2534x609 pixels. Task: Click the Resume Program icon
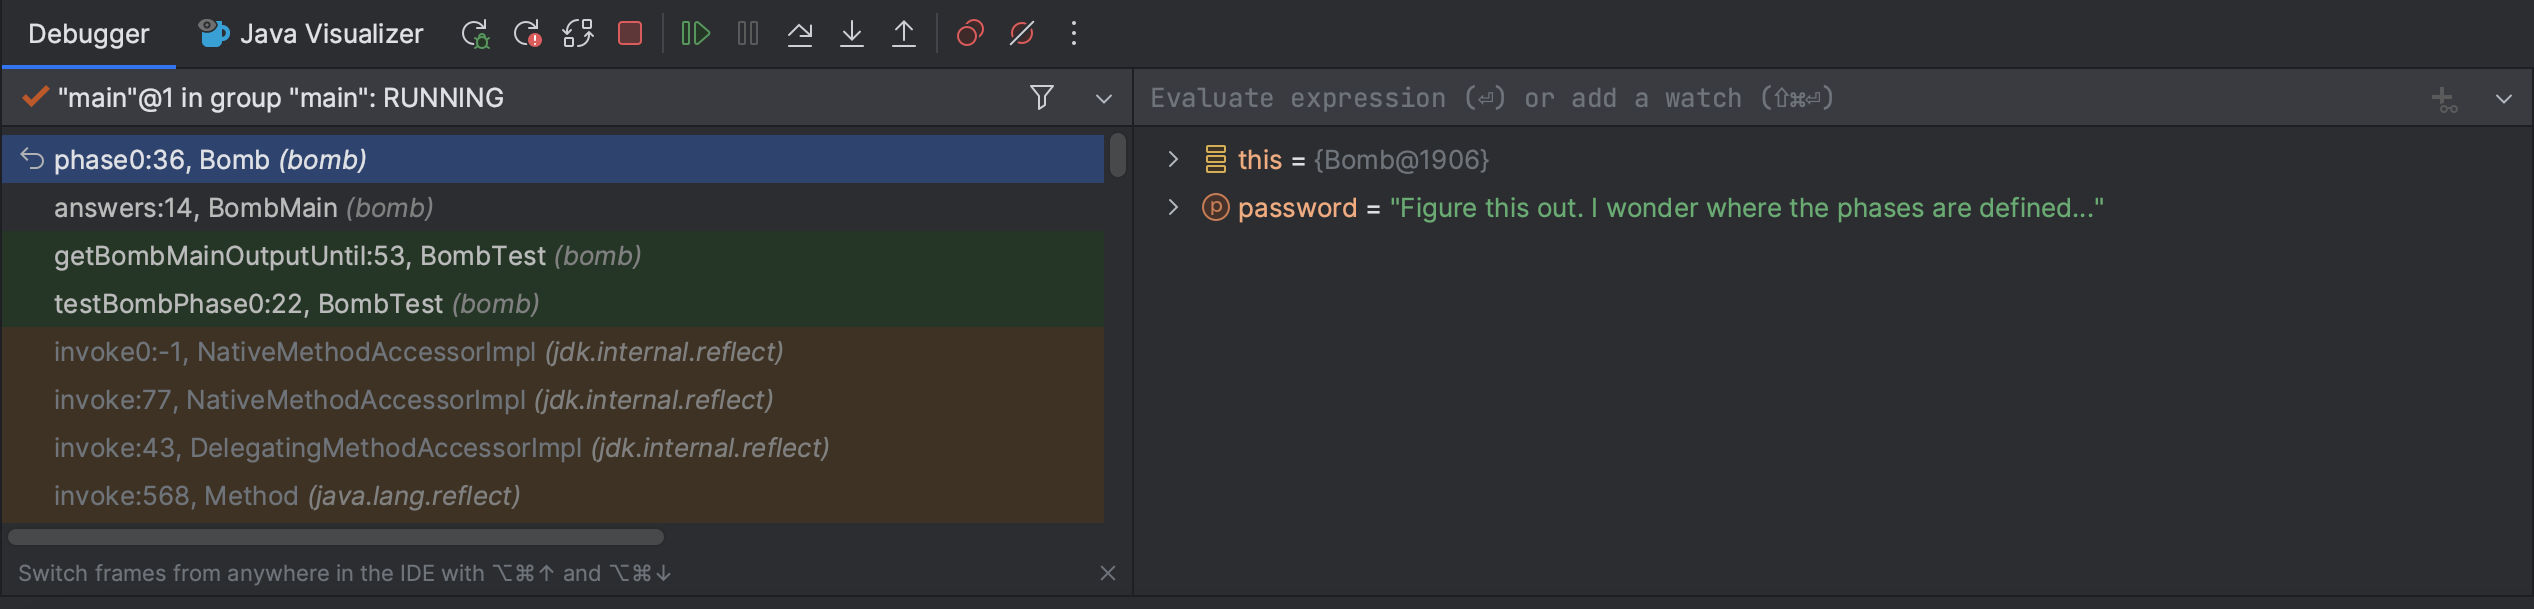click(695, 33)
